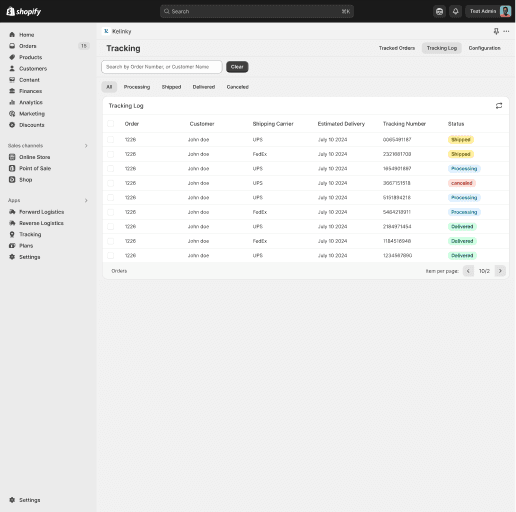
Task: Click the Clear button
Action: click(x=237, y=67)
